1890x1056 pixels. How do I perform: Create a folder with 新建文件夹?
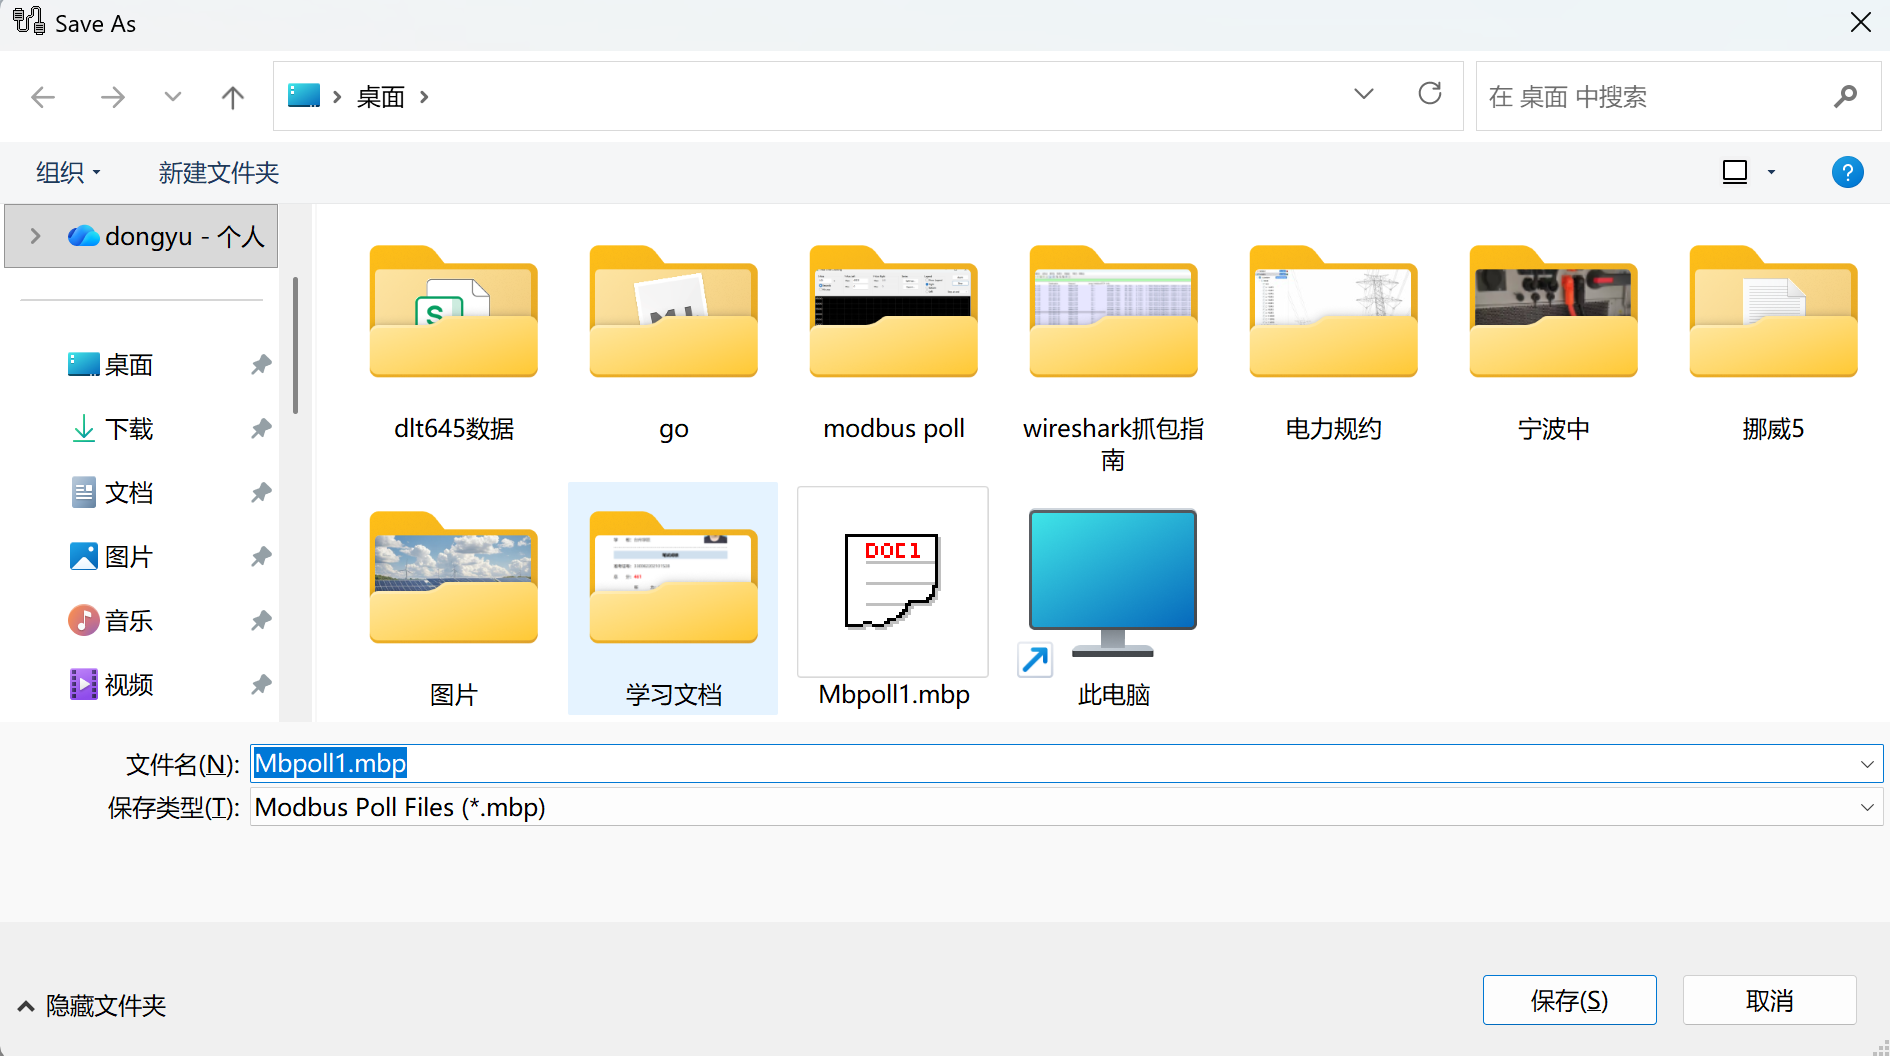point(218,173)
